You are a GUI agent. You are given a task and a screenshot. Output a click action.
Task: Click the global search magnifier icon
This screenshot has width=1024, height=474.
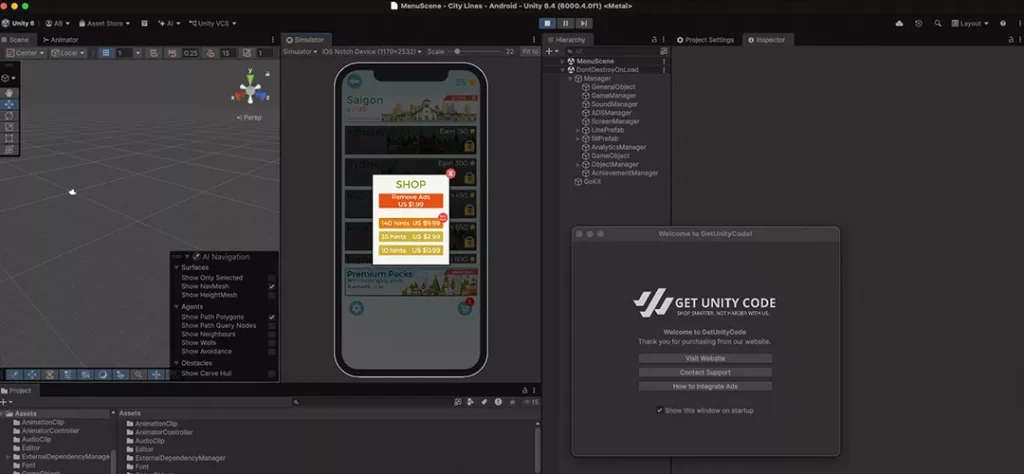938,24
